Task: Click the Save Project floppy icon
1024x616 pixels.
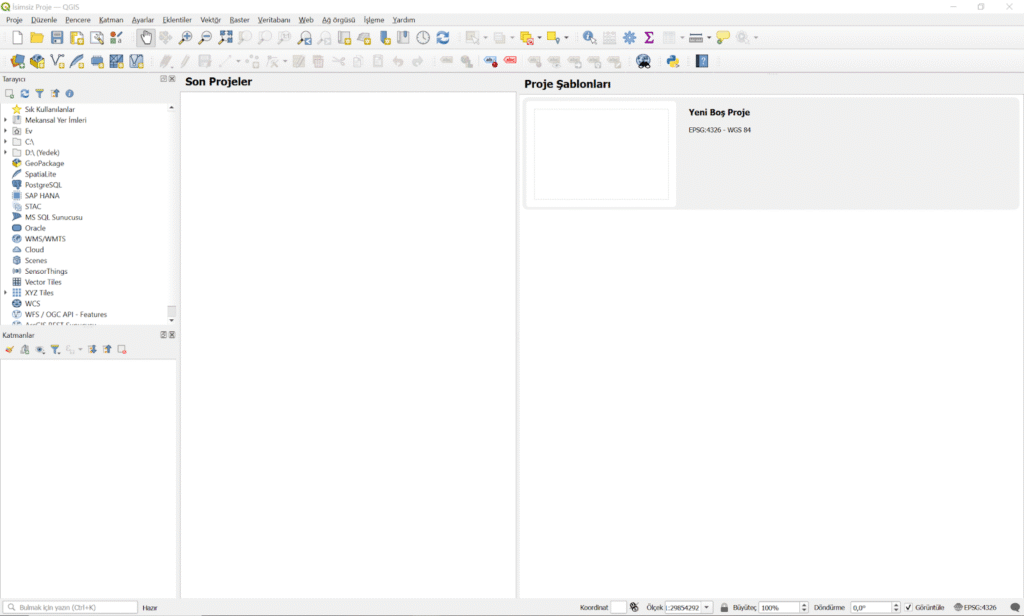Action: [57, 38]
